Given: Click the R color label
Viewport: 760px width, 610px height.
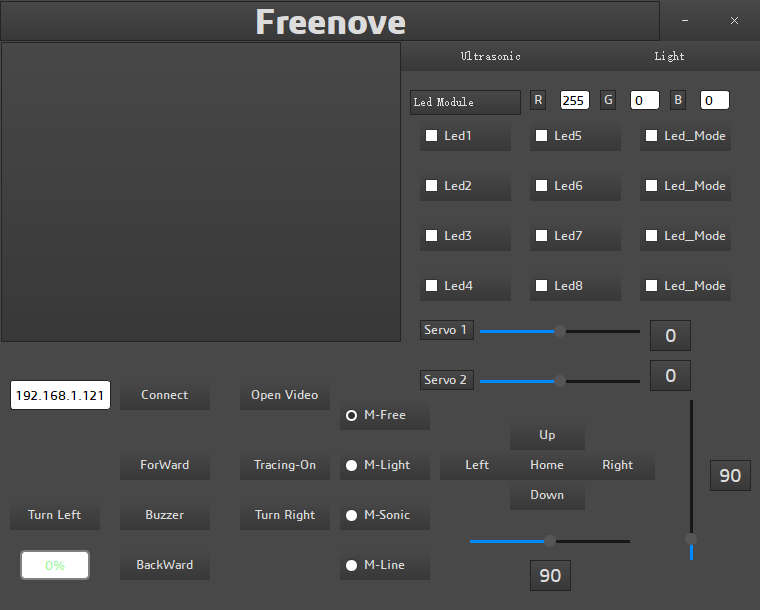Looking at the screenshot, I should coord(538,100).
